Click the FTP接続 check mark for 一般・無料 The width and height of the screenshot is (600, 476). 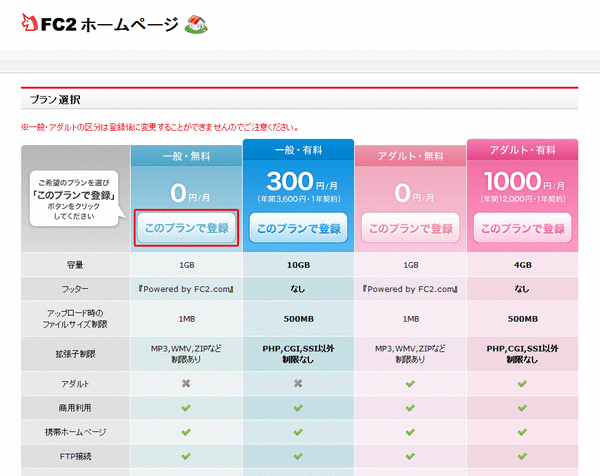186,456
